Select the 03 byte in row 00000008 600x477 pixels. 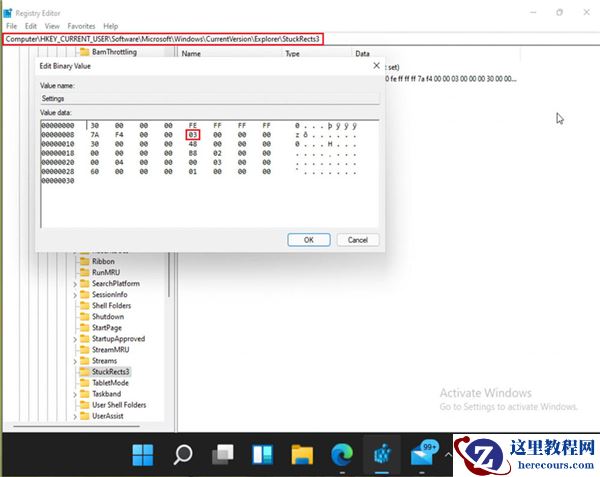192,135
